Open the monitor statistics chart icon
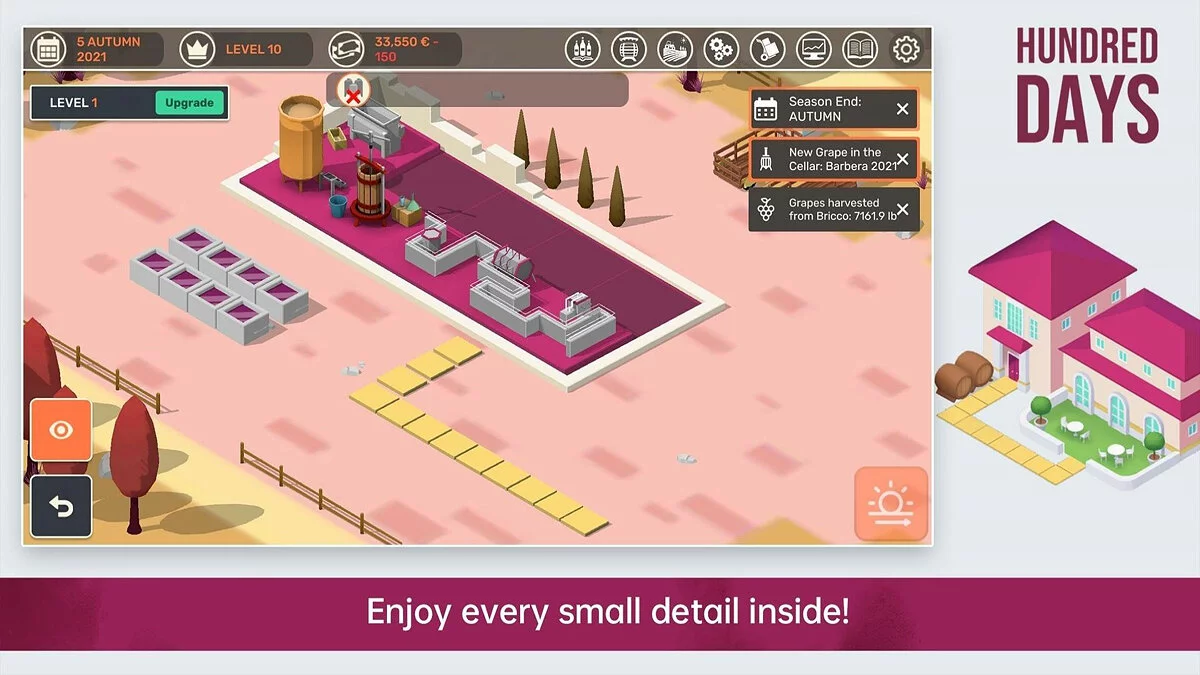 [x=813, y=48]
